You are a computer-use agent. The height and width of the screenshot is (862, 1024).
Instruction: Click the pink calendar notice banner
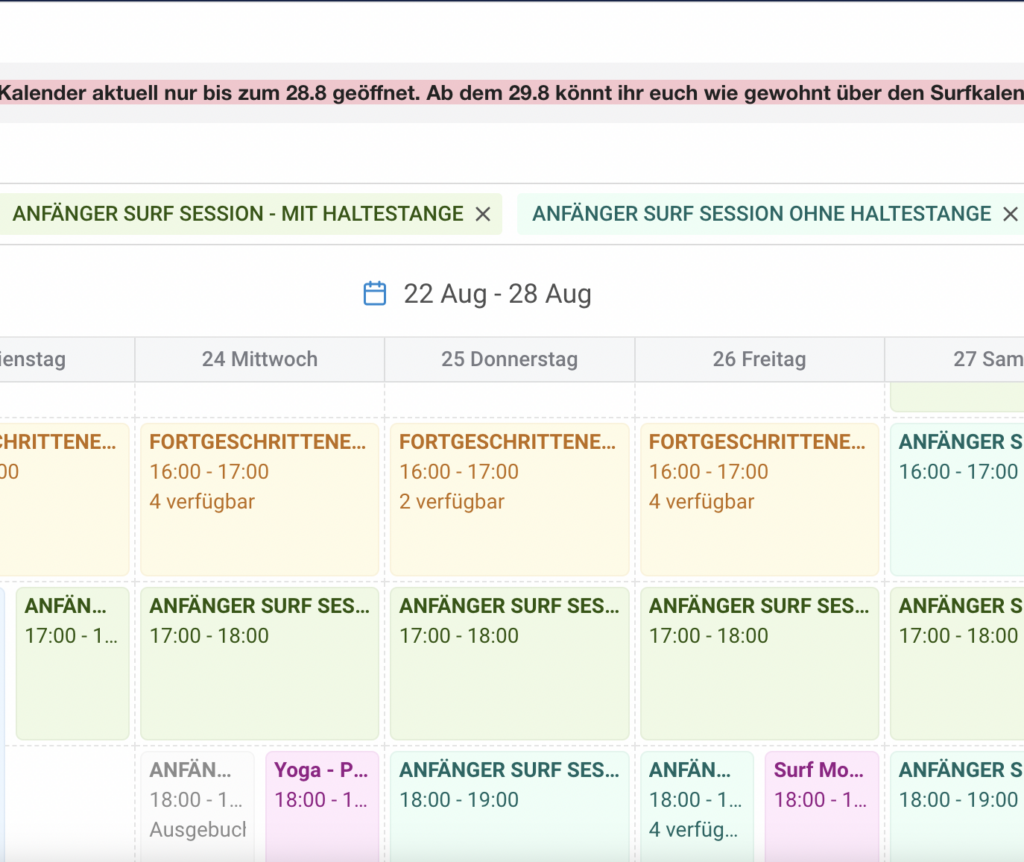(x=512, y=93)
